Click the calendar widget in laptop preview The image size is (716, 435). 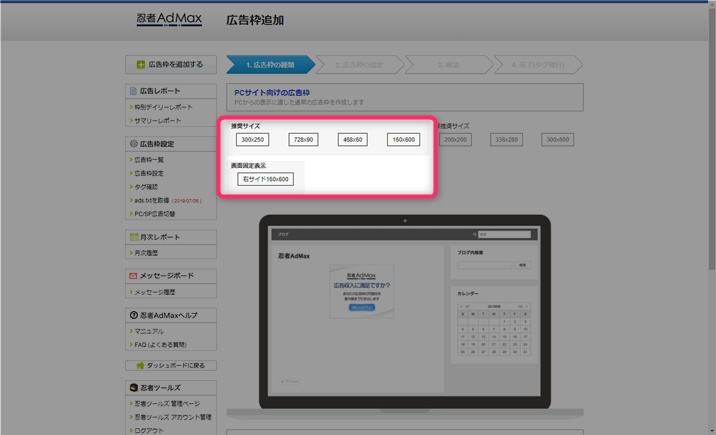[x=494, y=329]
